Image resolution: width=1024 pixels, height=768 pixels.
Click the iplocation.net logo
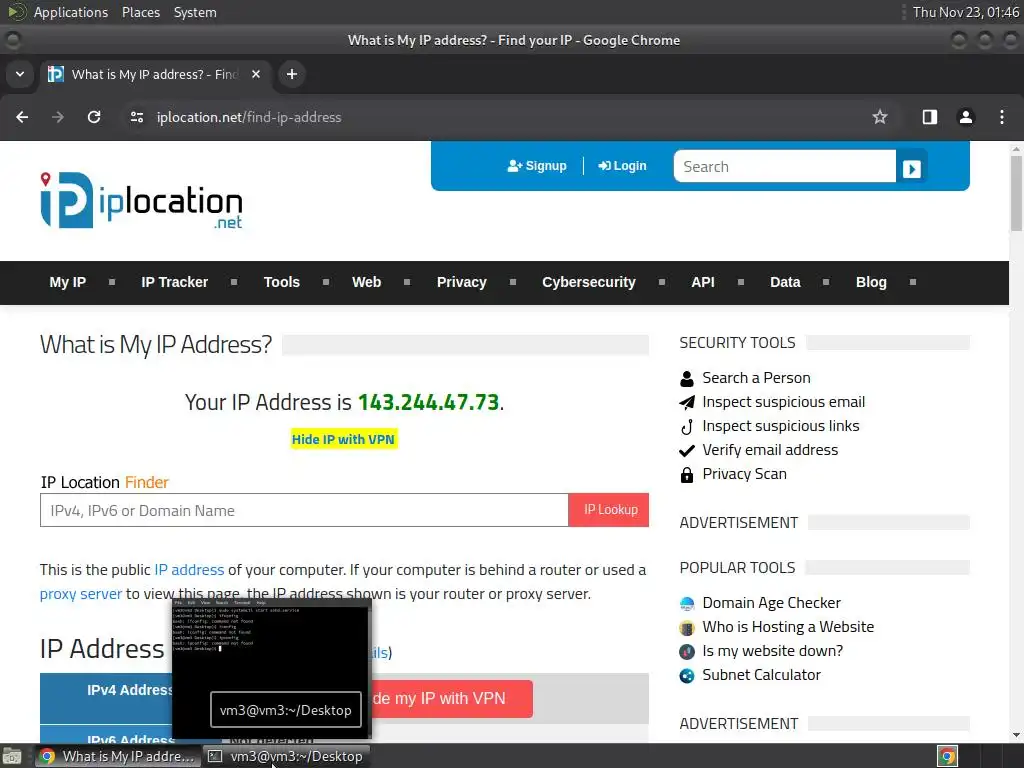pos(141,200)
